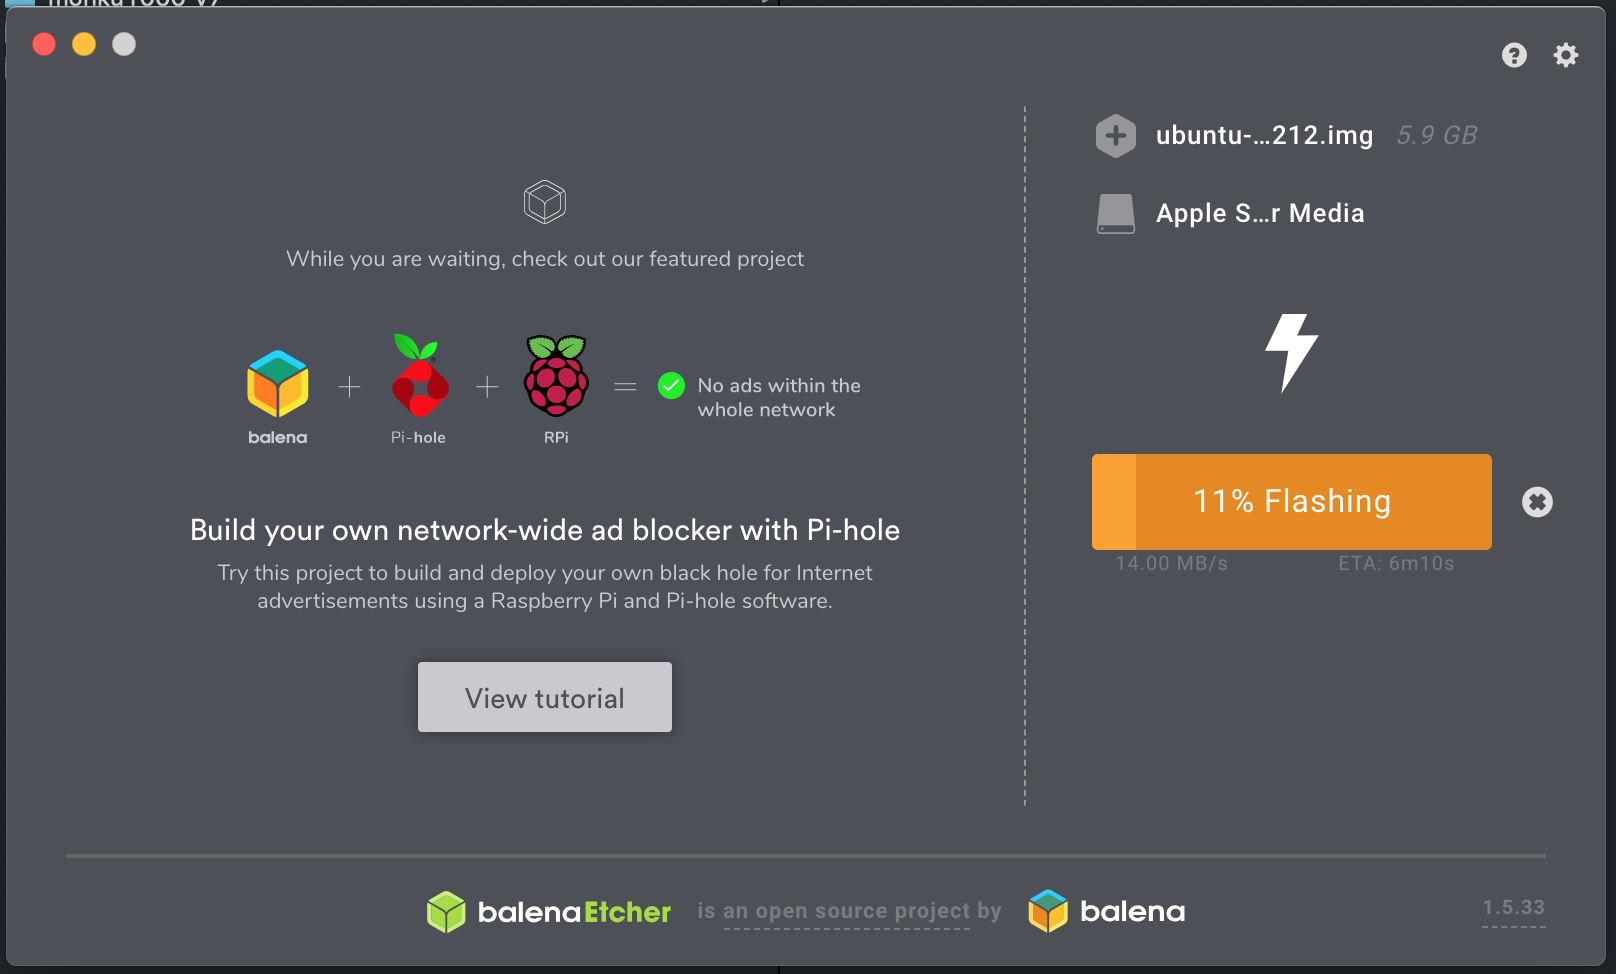Open the help question mark icon

pyautogui.click(x=1514, y=55)
